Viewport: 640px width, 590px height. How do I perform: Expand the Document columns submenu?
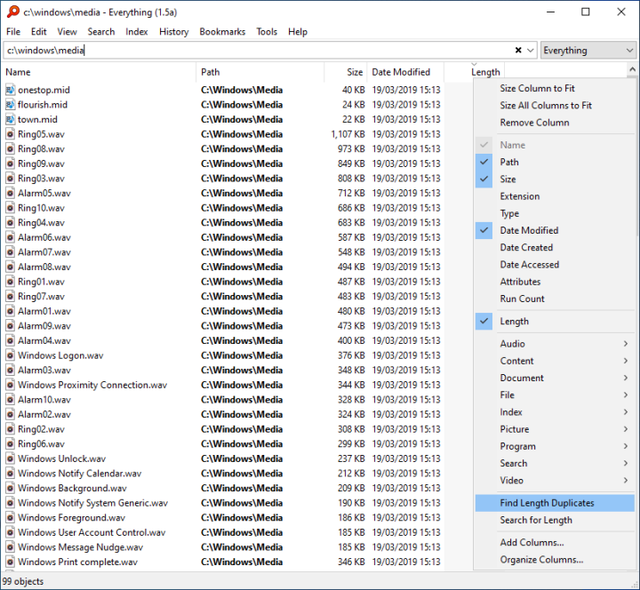pyautogui.click(x=555, y=378)
